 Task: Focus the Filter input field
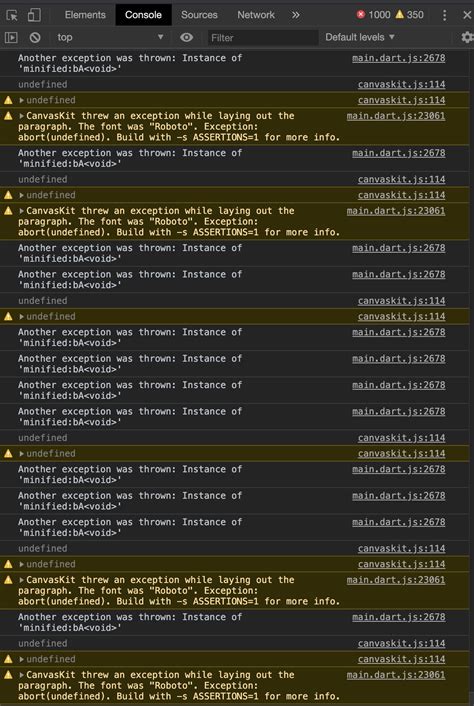coord(263,38)
